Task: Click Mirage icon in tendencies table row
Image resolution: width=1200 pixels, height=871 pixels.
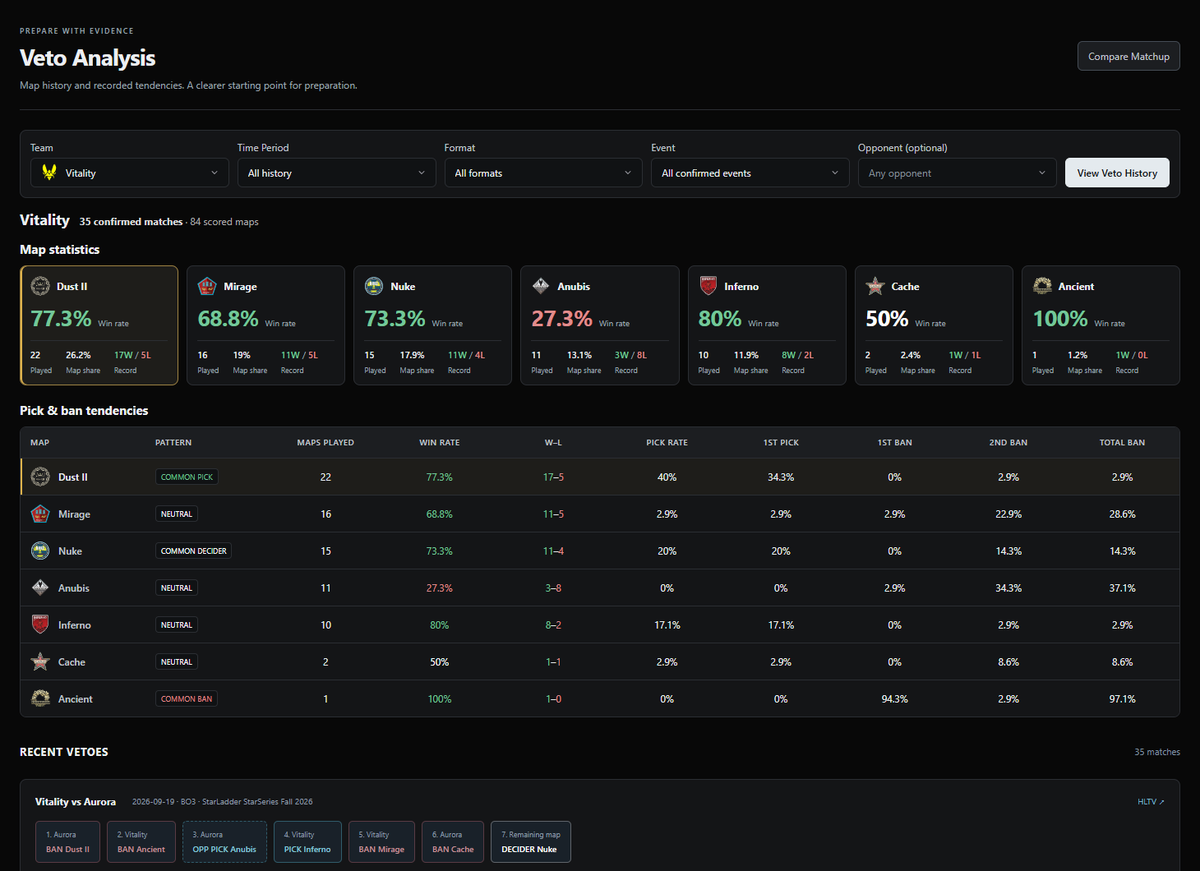Action: click(41, 514)
